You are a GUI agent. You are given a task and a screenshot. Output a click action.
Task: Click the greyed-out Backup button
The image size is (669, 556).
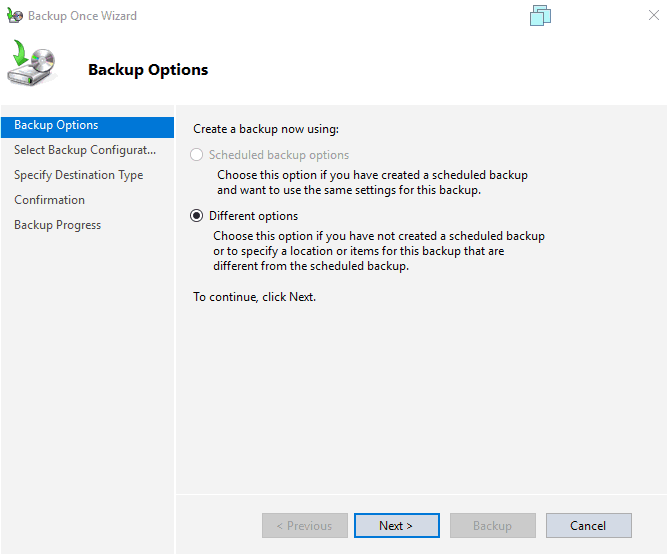pyautogui.click(x=492, y=526)
